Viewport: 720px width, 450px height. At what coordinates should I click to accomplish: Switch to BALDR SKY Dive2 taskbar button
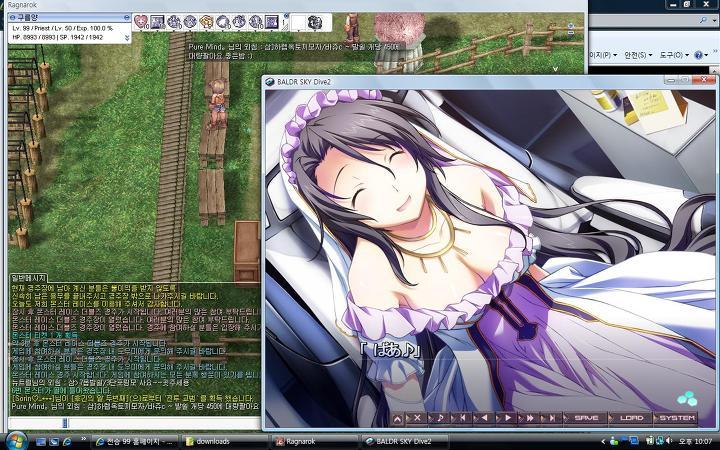[x=404, y=442]
